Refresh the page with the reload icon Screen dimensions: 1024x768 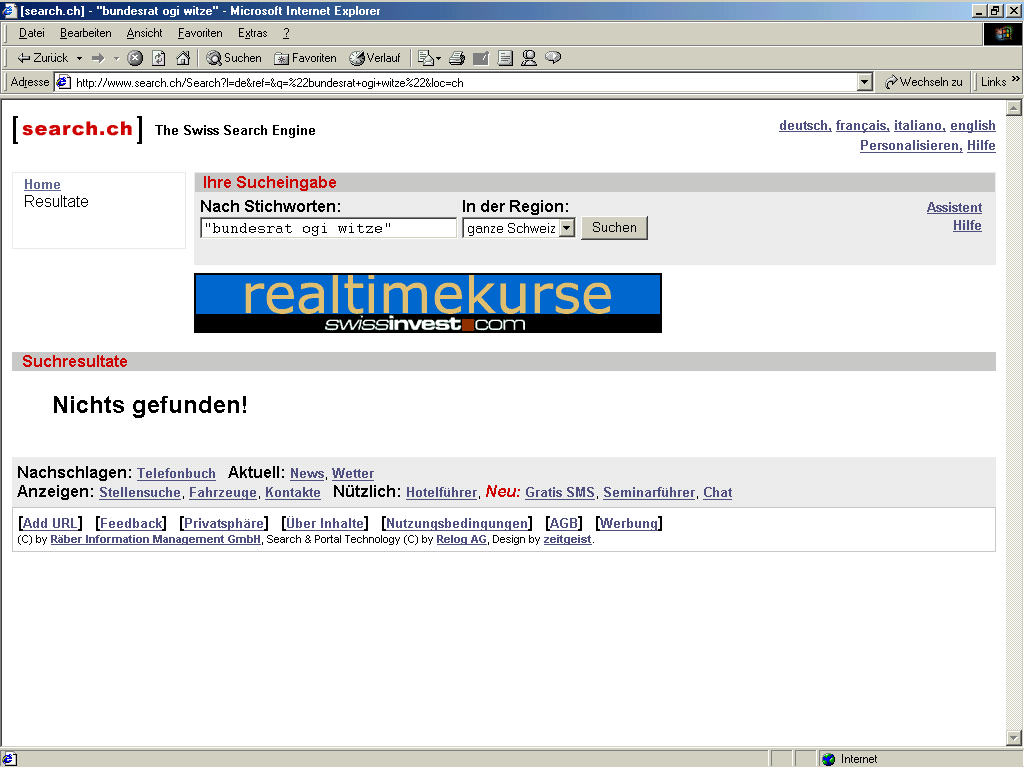(x=159, y=58)
